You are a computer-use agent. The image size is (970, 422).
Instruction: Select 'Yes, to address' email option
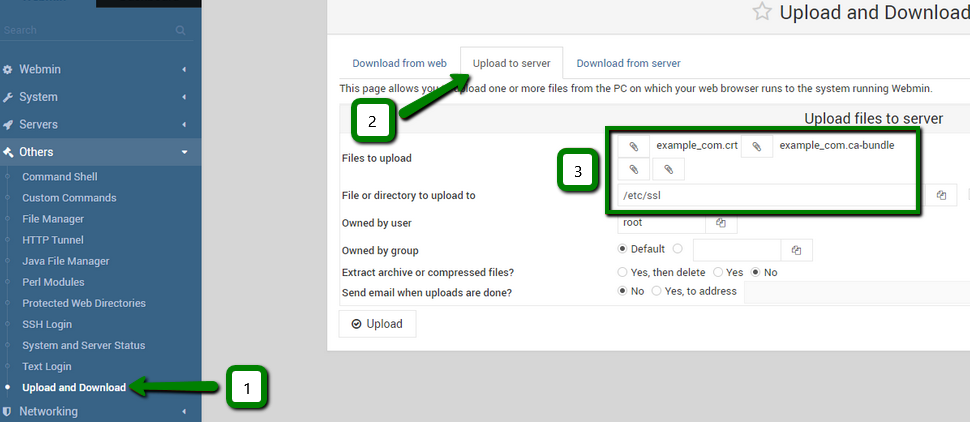(x=656, y=291)
